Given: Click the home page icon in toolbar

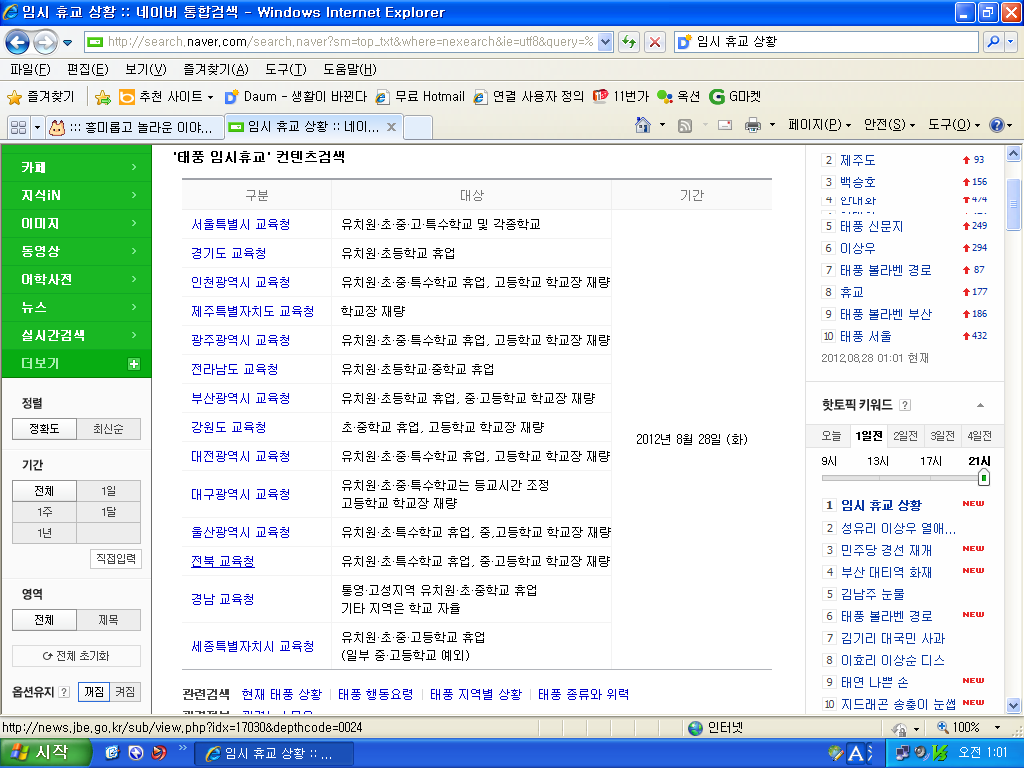Looking at the screenshot, I should [645, 125].
